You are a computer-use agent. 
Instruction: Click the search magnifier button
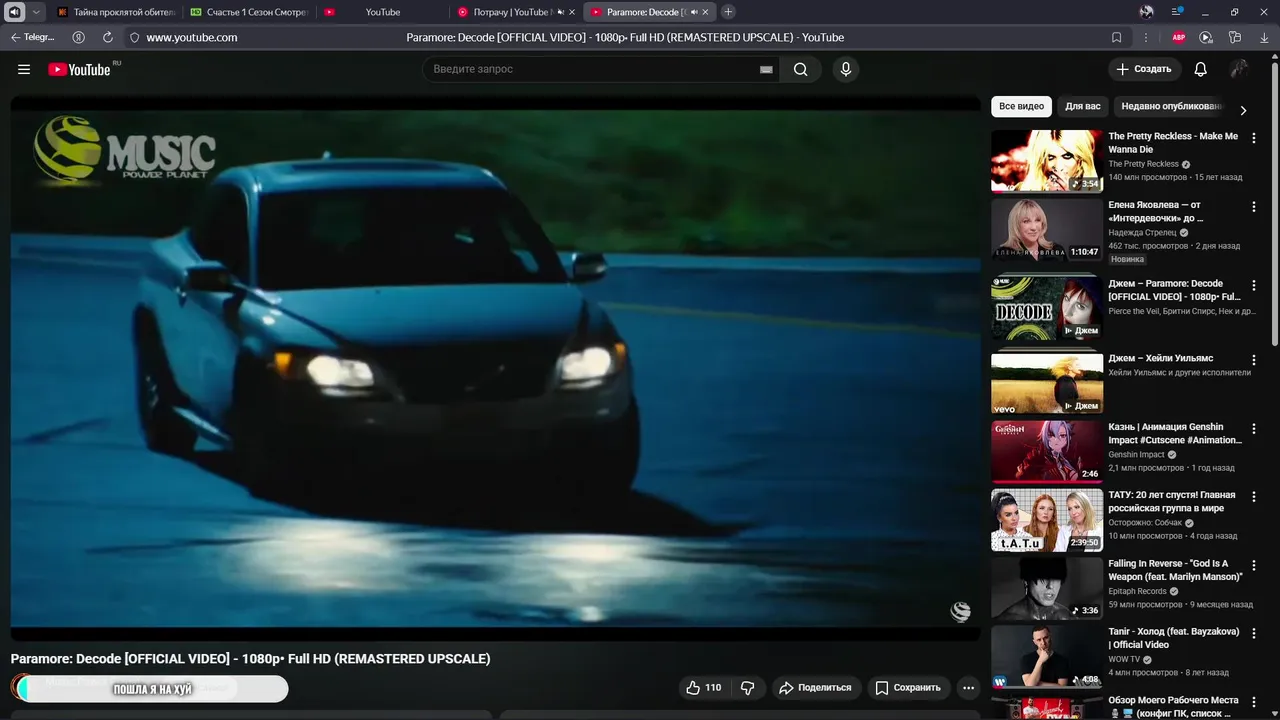(801, 69)
